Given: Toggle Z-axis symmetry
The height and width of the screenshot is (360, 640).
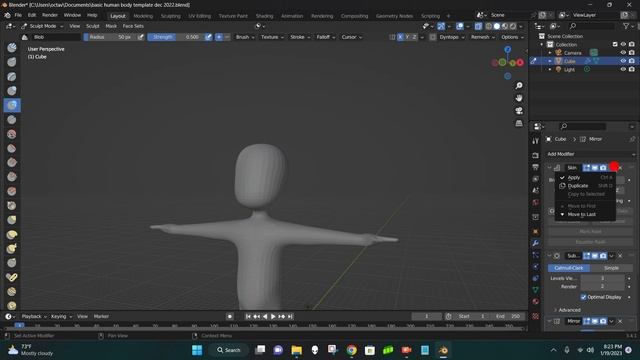Looking at the screenshot, I should [414, 37].
